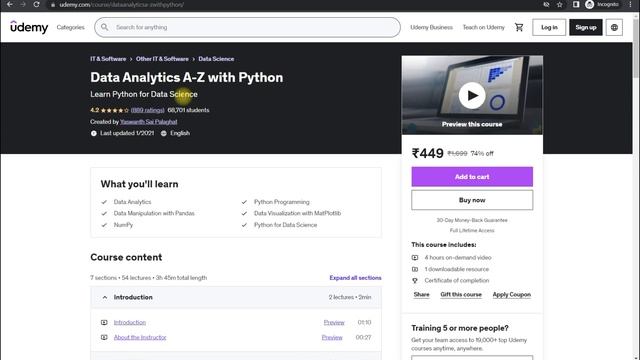The height and width of the screenshot is (360, 640).
Task: Click video icon beside About the Instructor
Action: click(104, 337)
